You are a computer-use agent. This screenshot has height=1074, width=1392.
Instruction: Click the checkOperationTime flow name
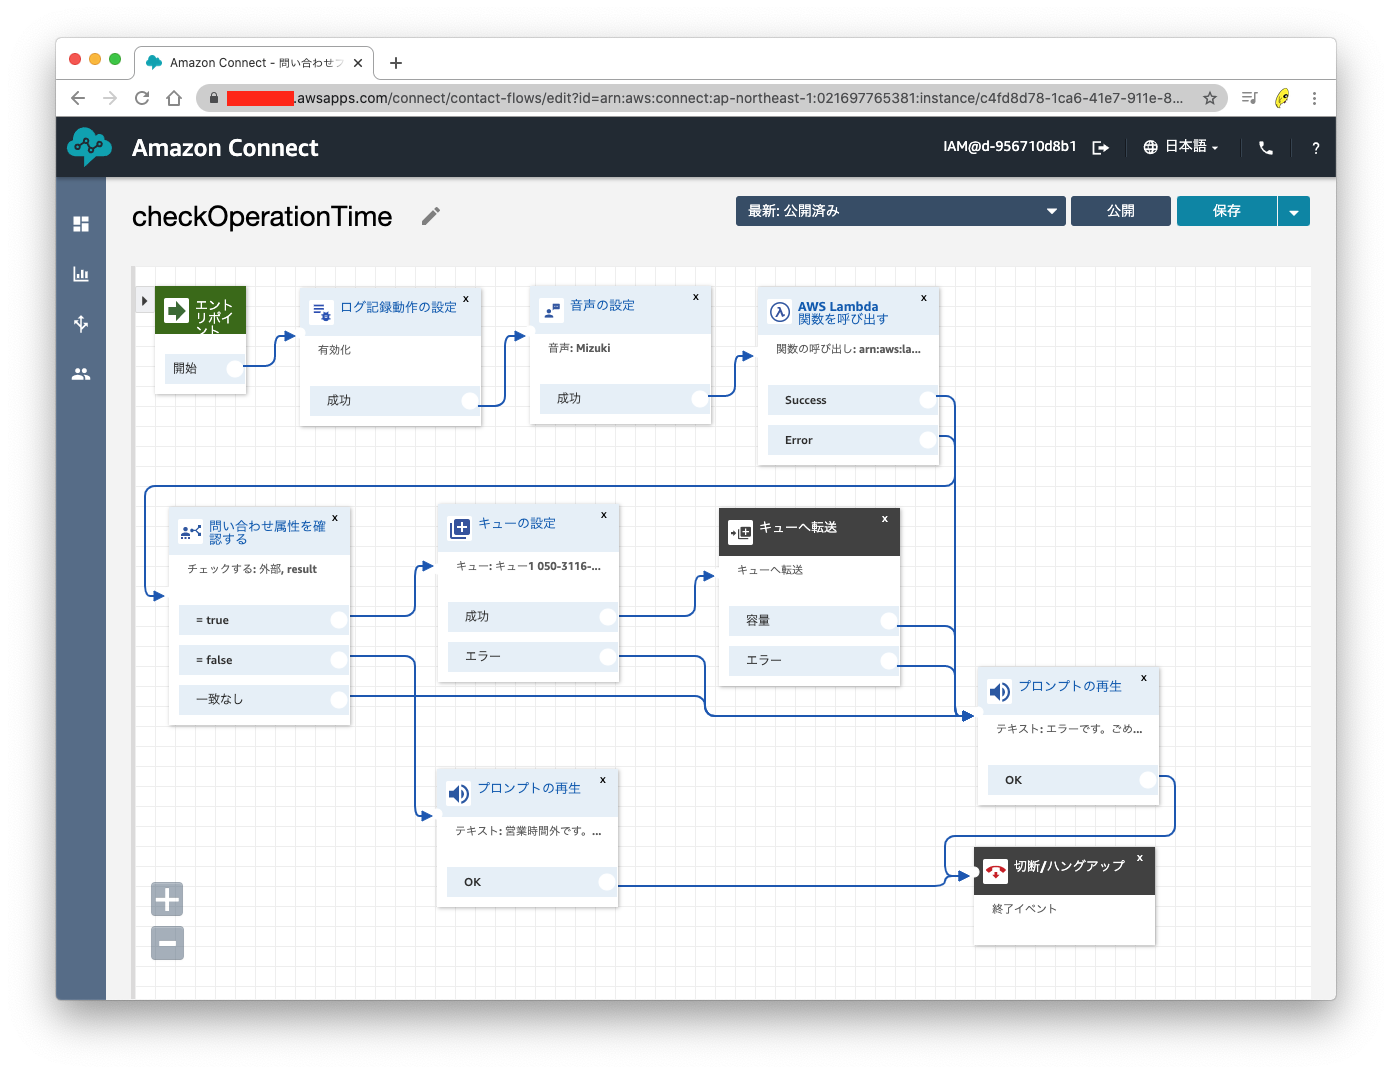(x=262, y=217)
